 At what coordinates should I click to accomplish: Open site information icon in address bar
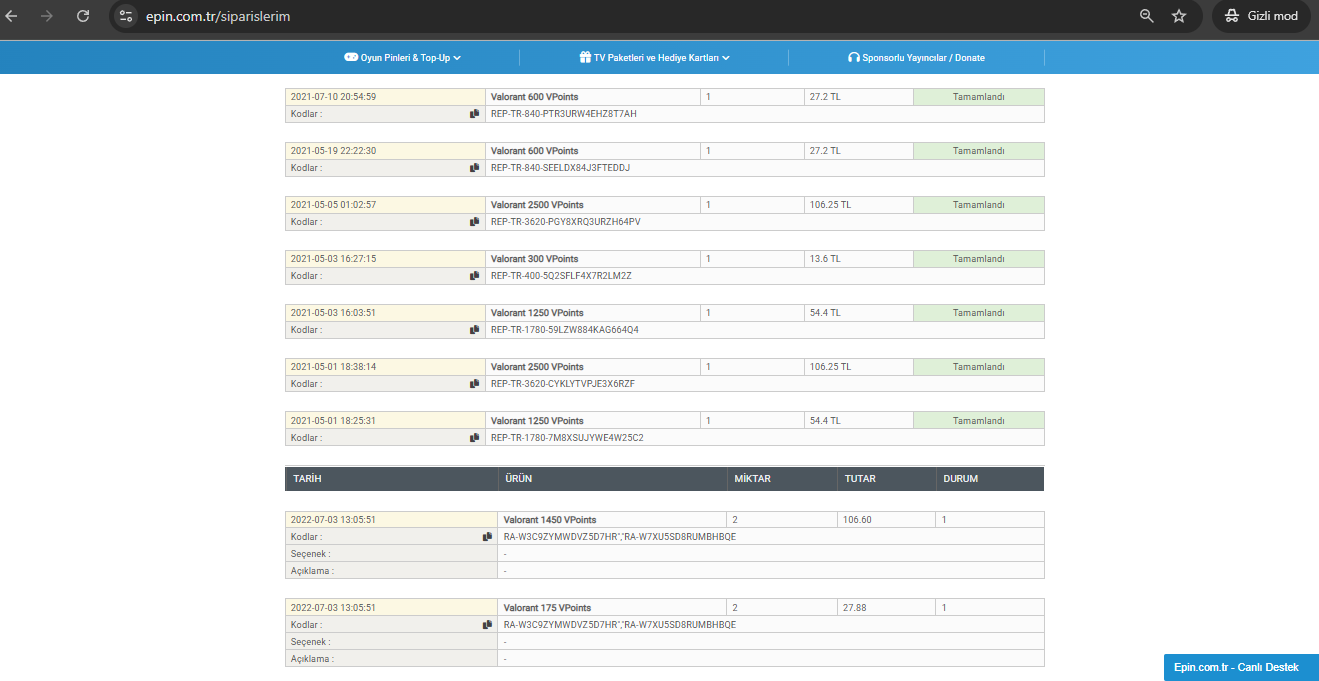(126, 16)
